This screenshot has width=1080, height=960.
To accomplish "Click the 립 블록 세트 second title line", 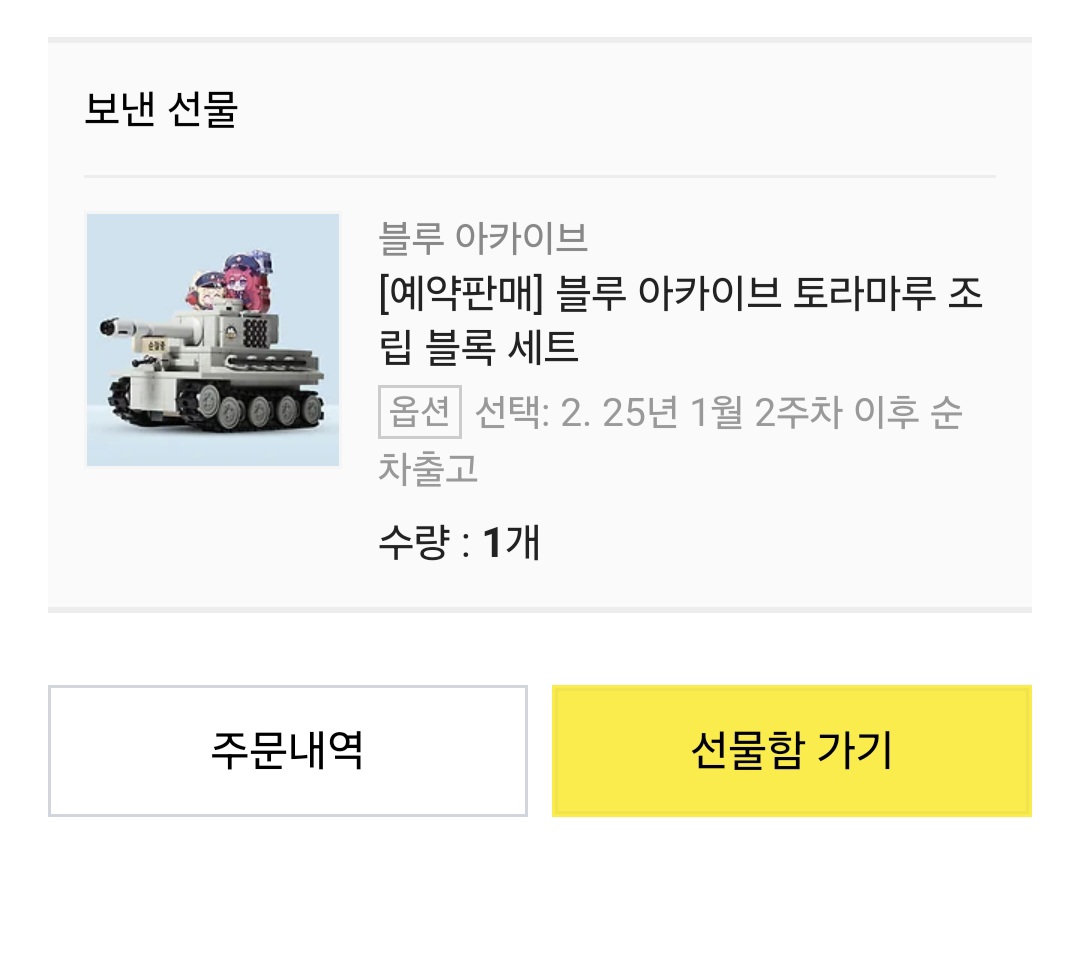I will tap(479, 348).
